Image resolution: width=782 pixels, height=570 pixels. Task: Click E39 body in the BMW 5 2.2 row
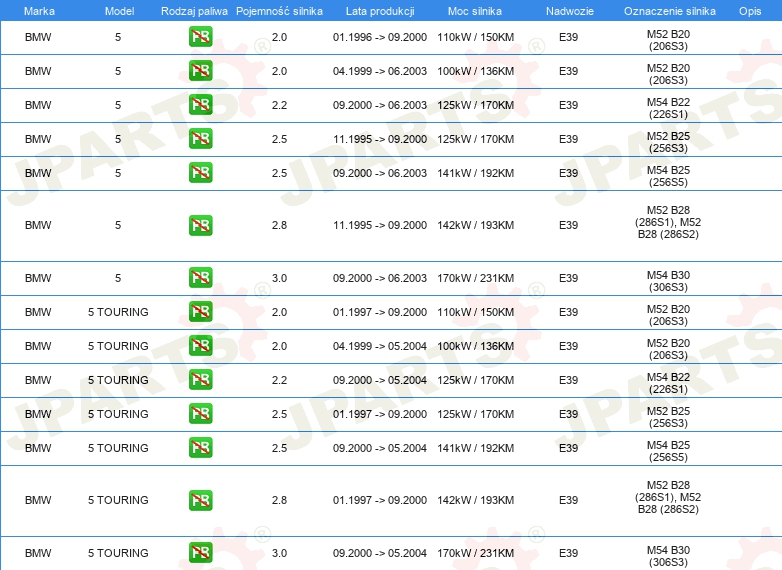click(x=569, y=105)
